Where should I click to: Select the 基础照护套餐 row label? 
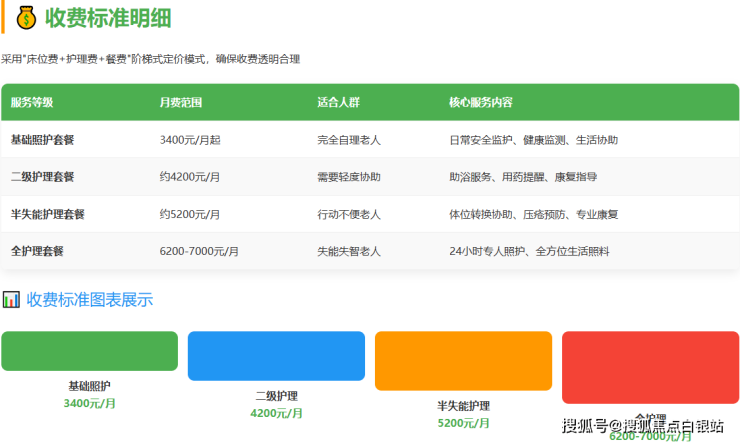(42, 140)
